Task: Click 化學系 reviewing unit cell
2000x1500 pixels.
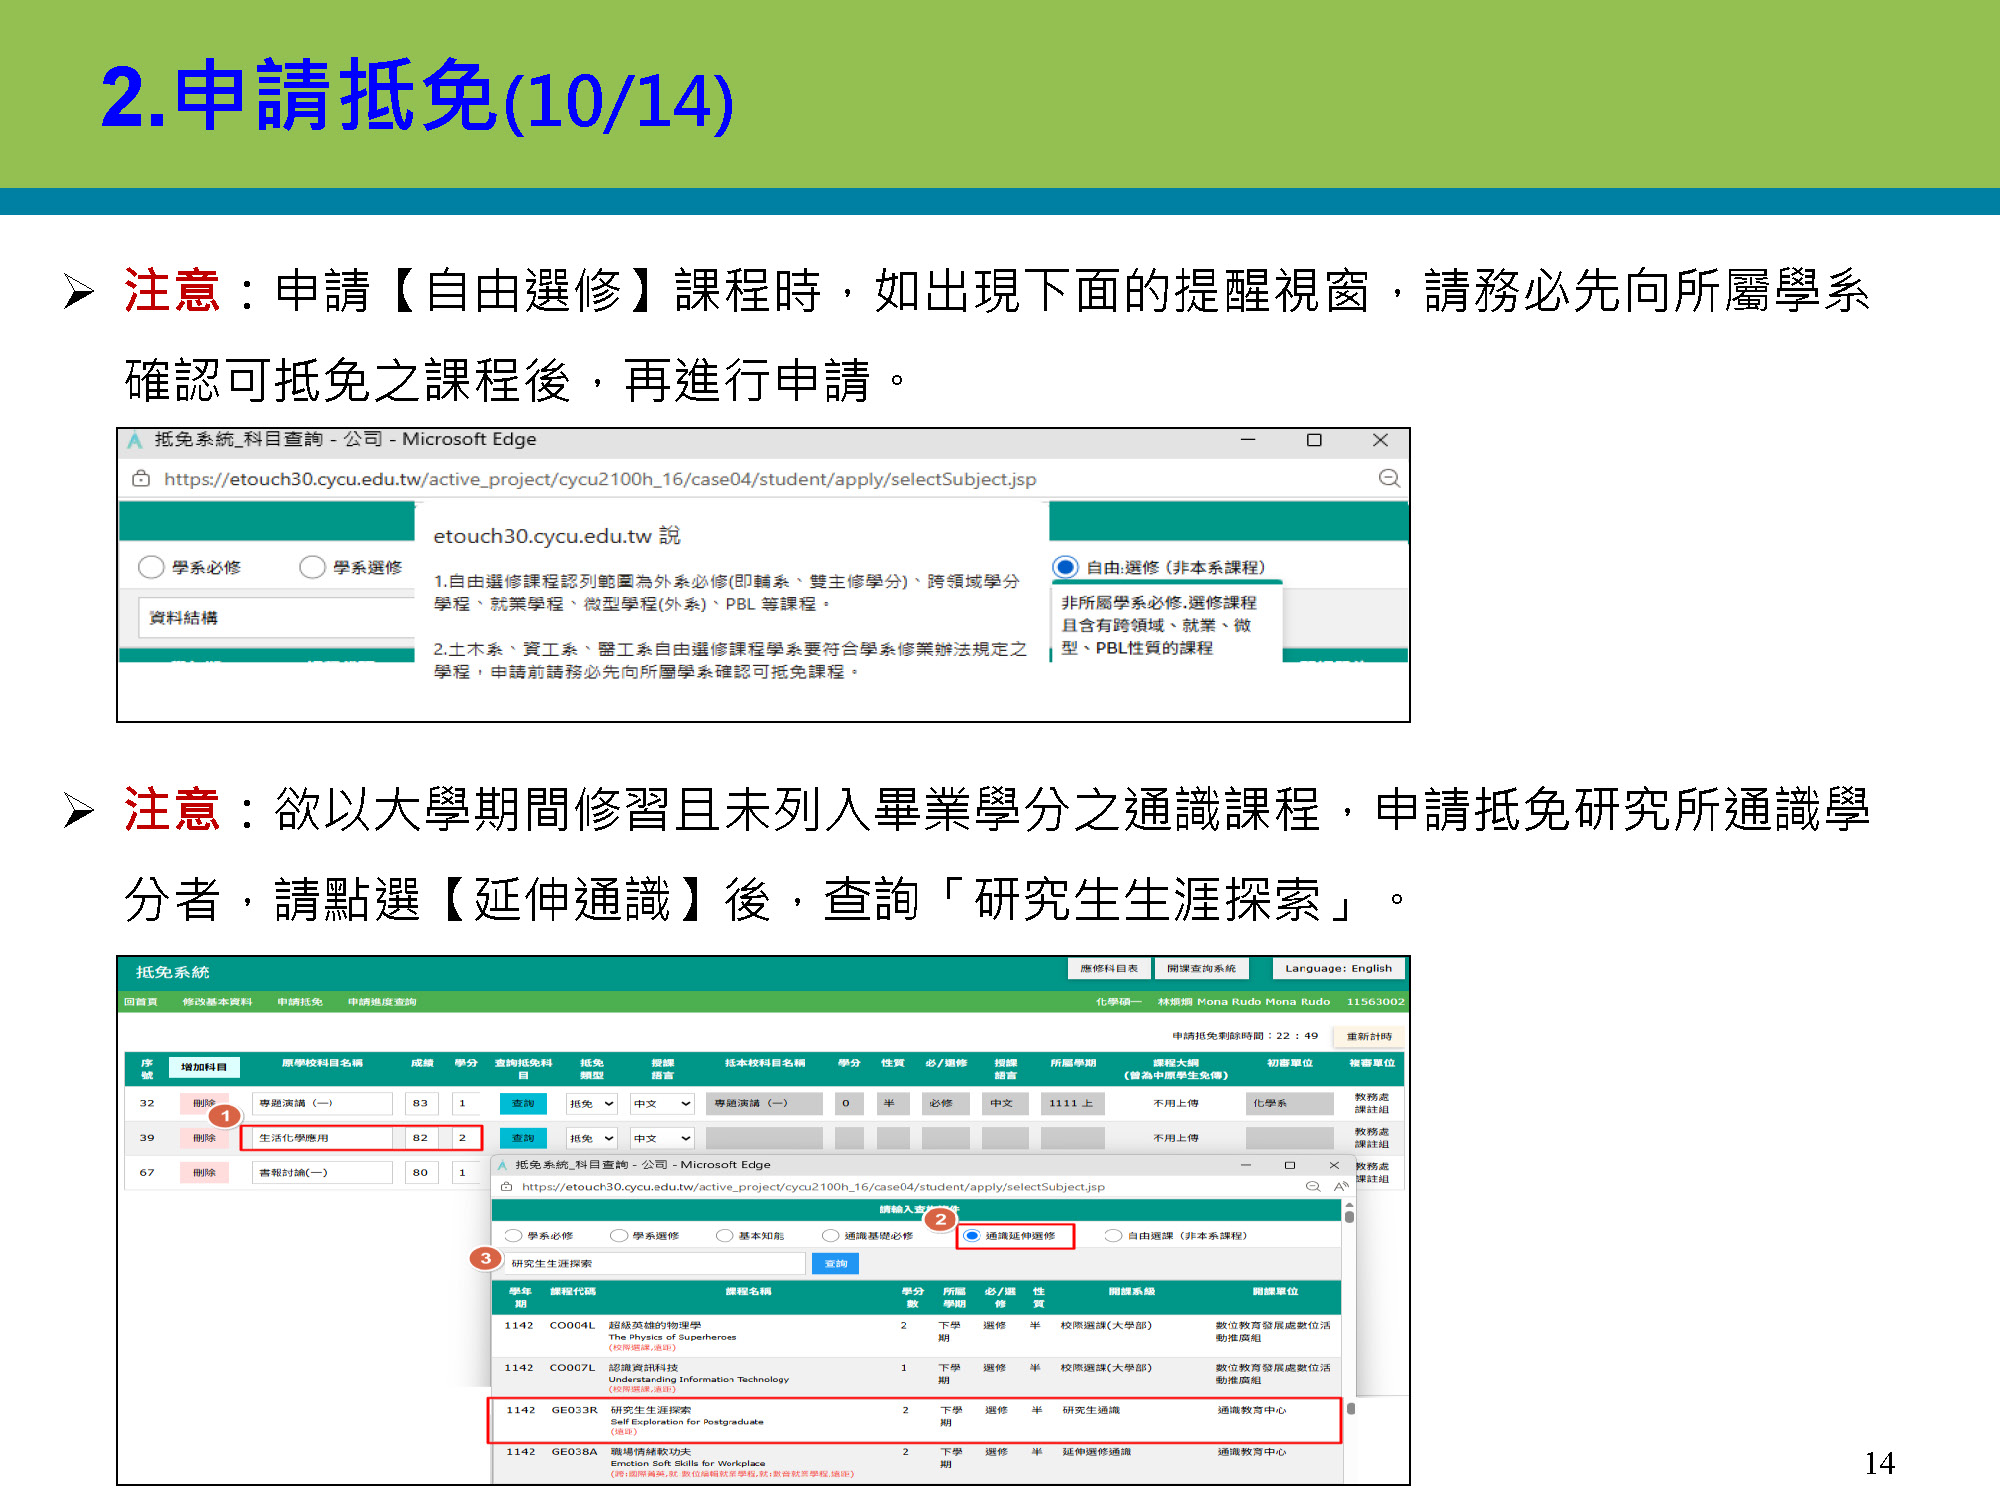Action: coord(1290,1104)
